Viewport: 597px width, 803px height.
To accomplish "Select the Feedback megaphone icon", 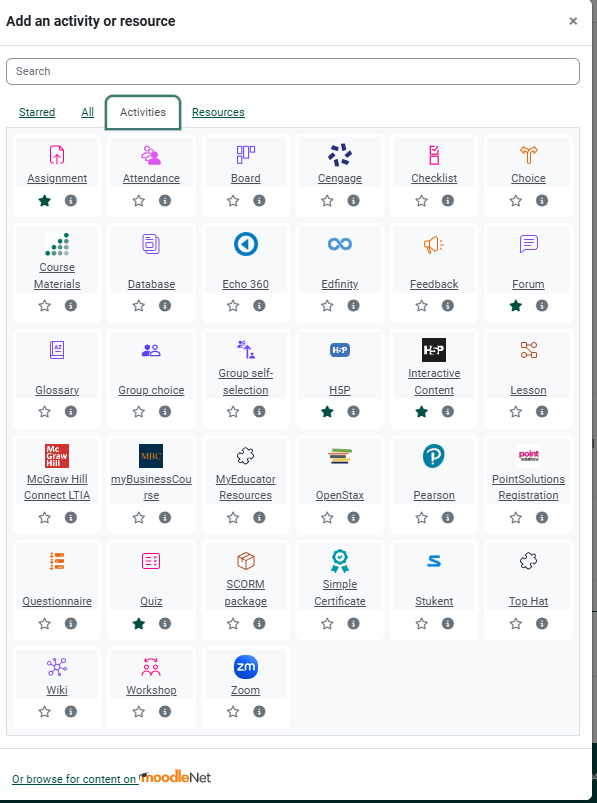I will pos(434,244).
